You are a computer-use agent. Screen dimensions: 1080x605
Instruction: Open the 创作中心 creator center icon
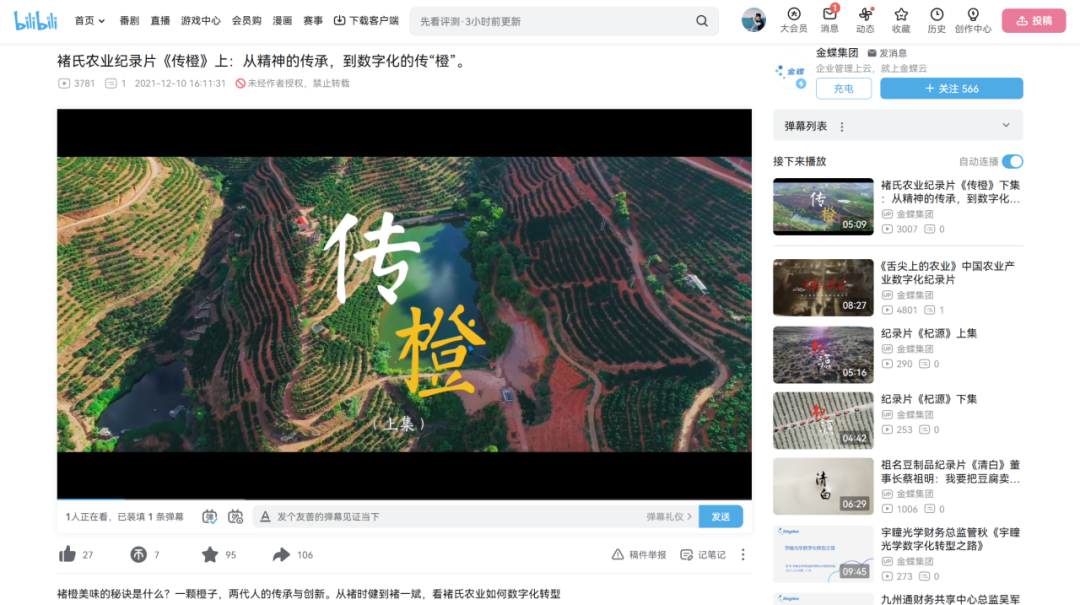click(973, 20)
